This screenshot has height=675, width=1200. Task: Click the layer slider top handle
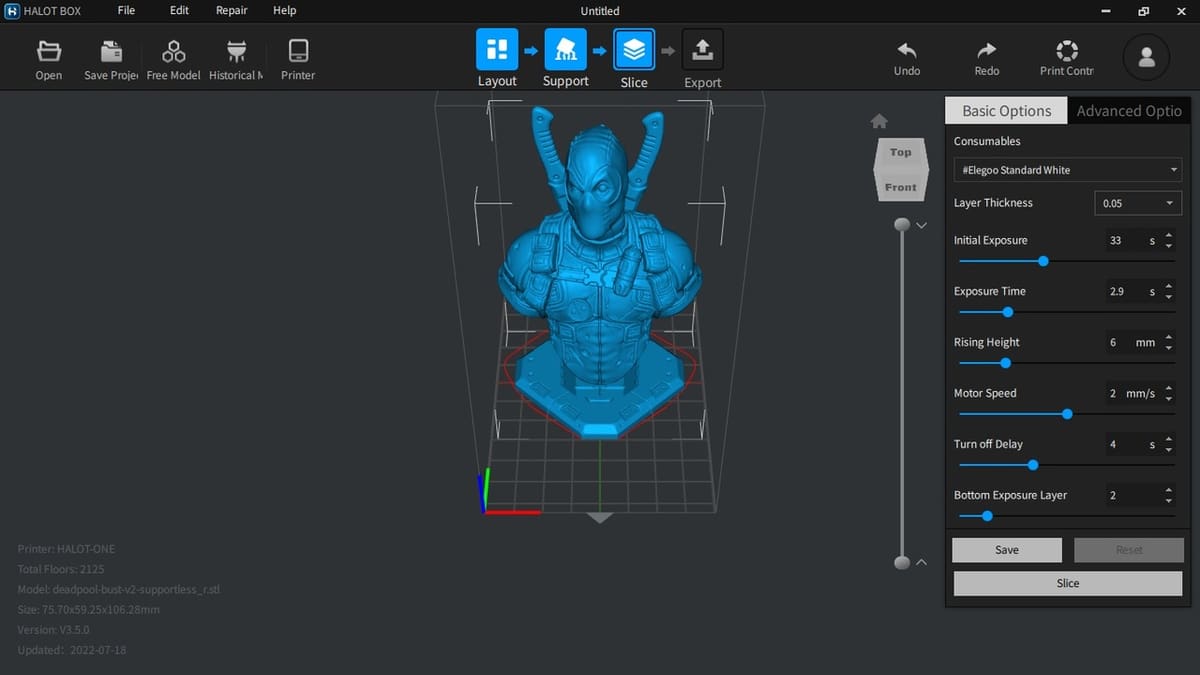click(x=902, y=225)
